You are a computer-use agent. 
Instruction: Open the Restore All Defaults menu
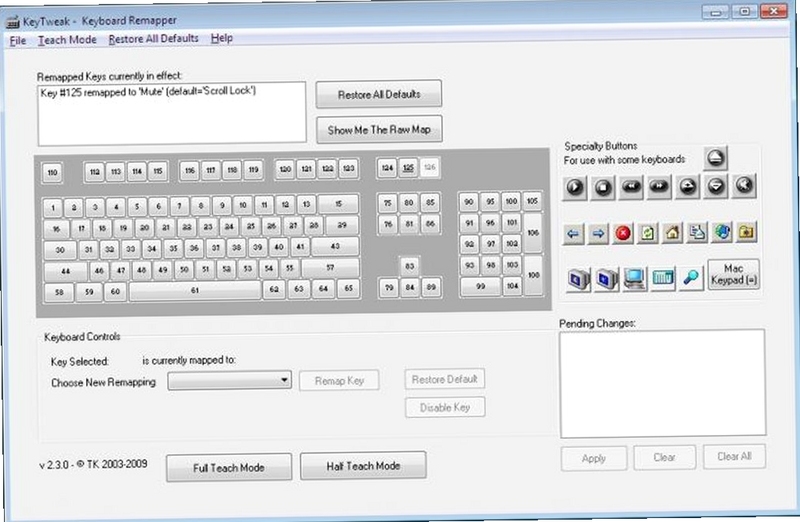pos(154,39)
